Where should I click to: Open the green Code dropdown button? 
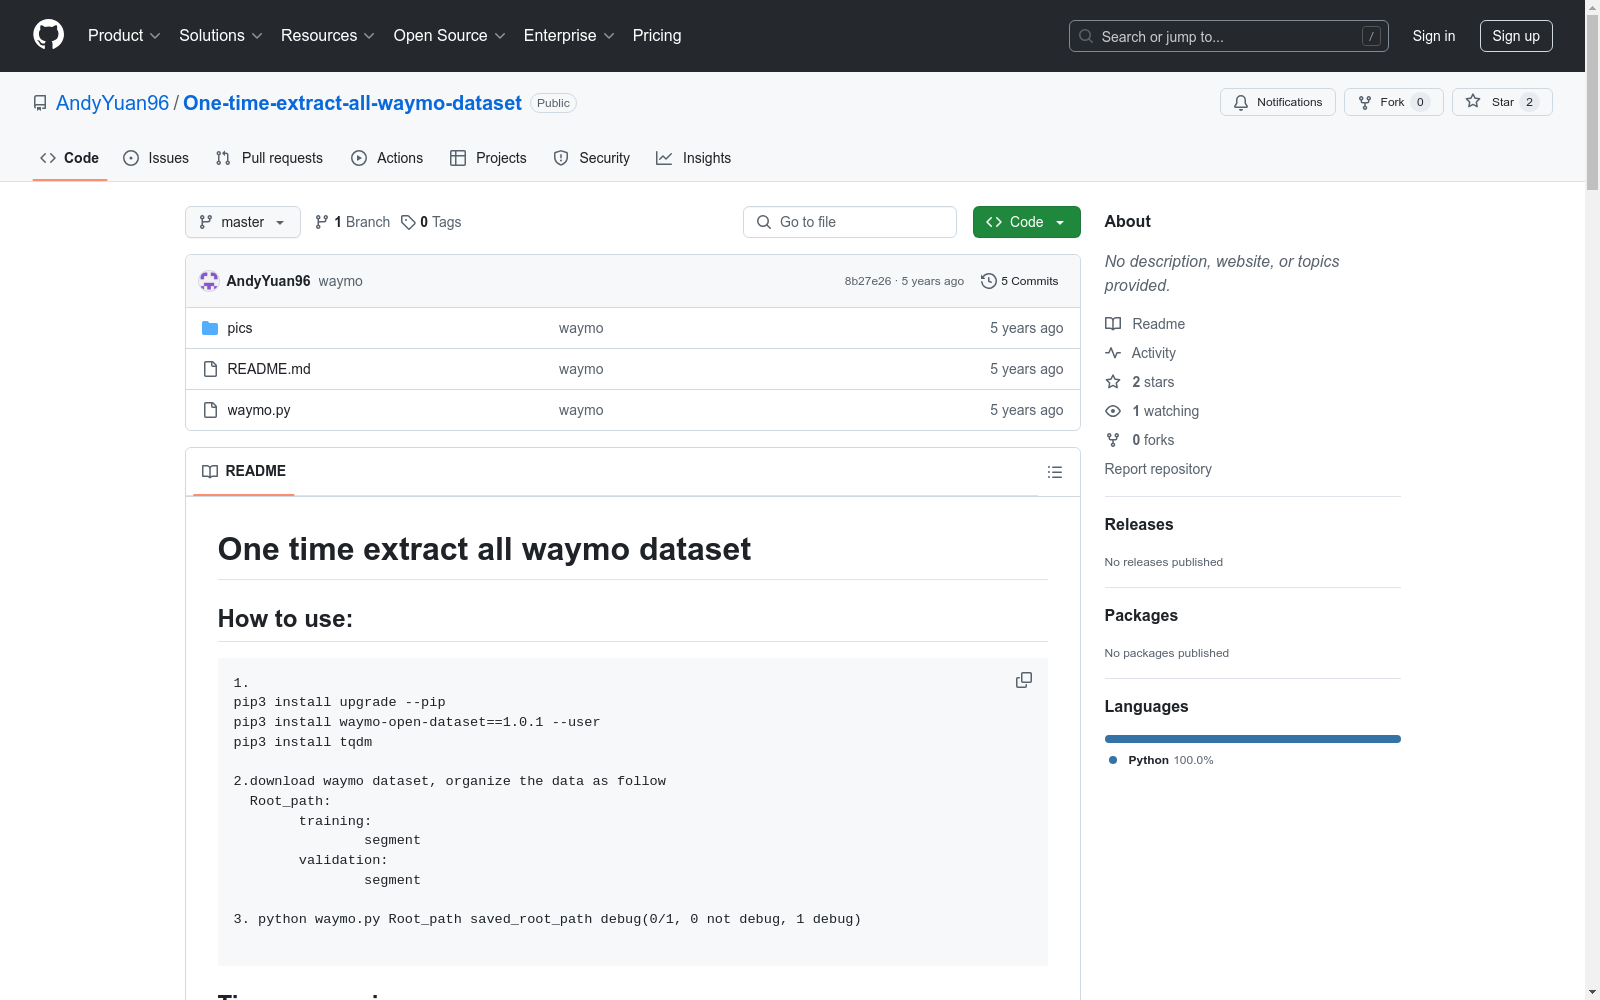[1026, 222]
